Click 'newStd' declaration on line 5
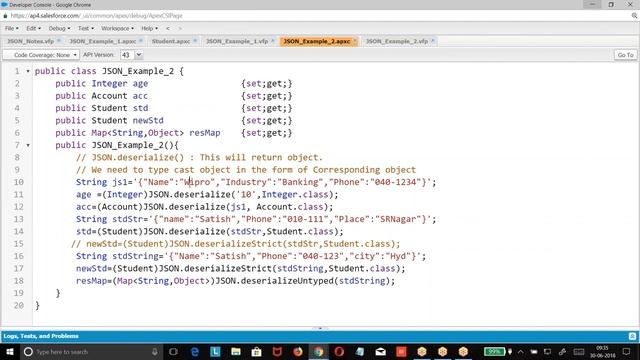The height and width of the screenshot is (360, 640). point(148,120)
